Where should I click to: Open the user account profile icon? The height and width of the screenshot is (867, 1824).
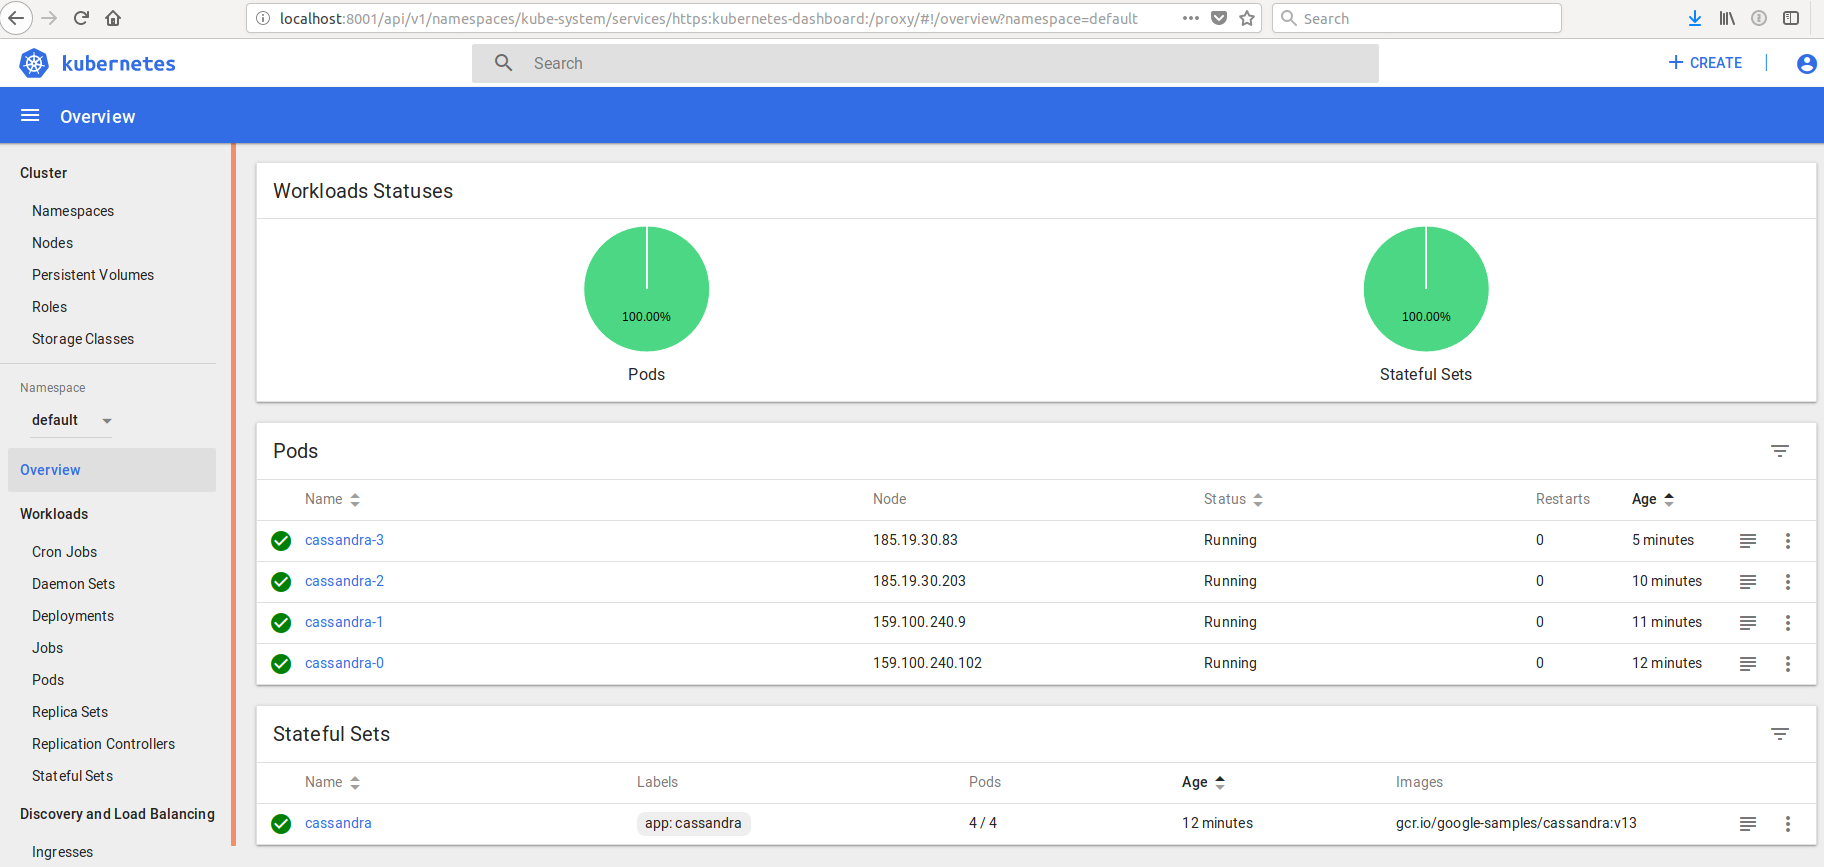1806,64
